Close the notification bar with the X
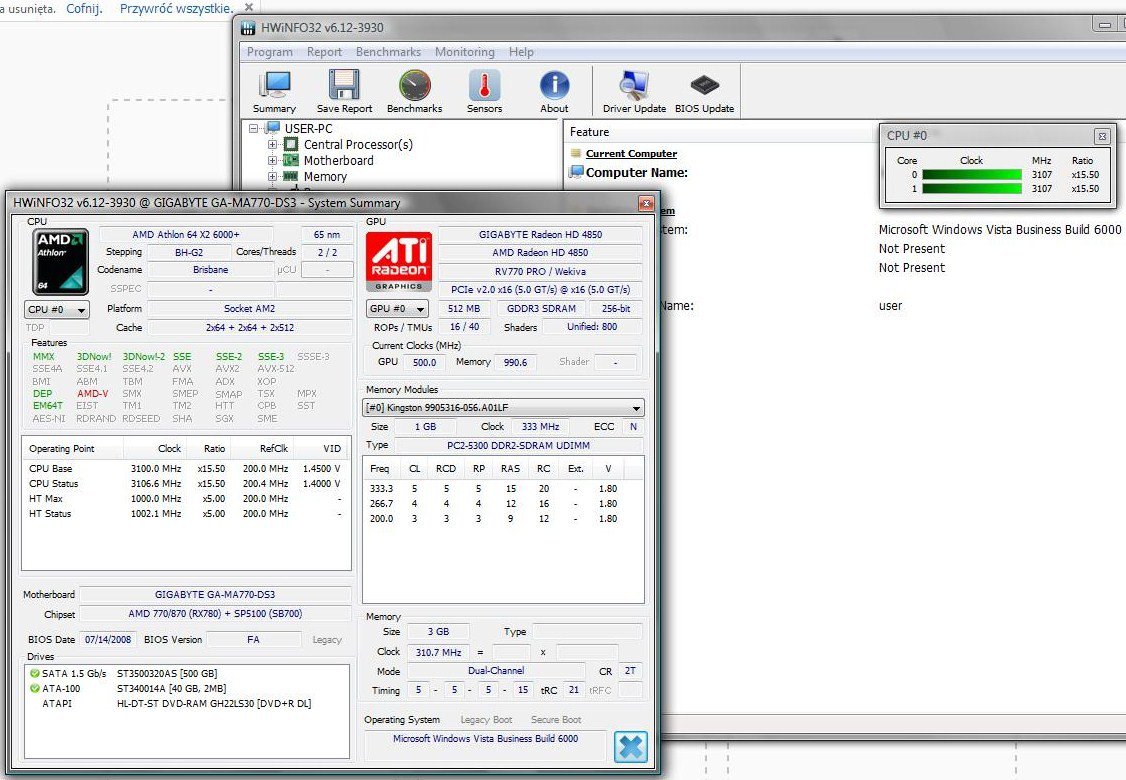This screenshot has height=780, width=1126. [x=248, y=7]
